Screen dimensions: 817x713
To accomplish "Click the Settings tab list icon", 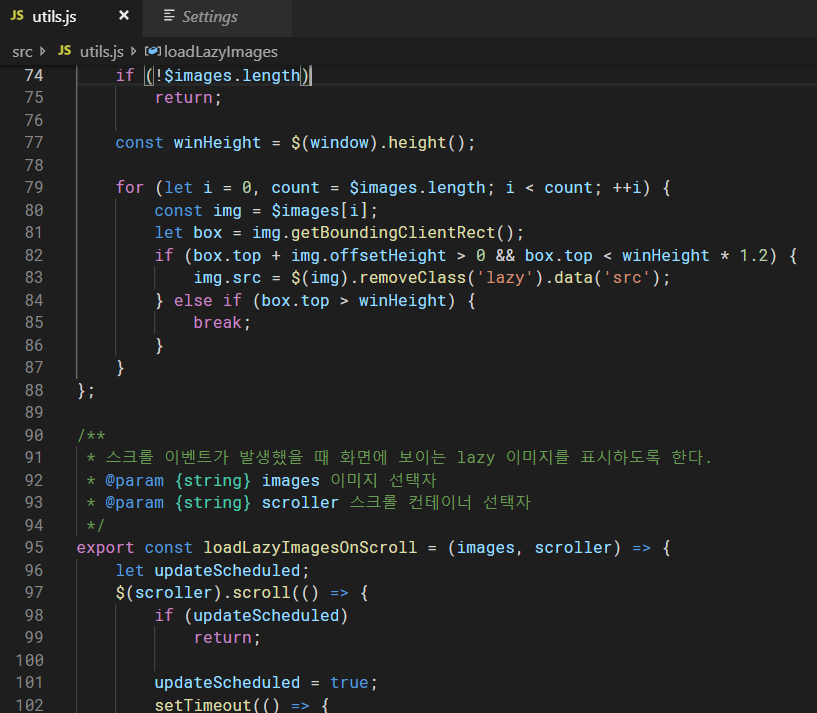I will pyautogui.click(x=169, y=17).
